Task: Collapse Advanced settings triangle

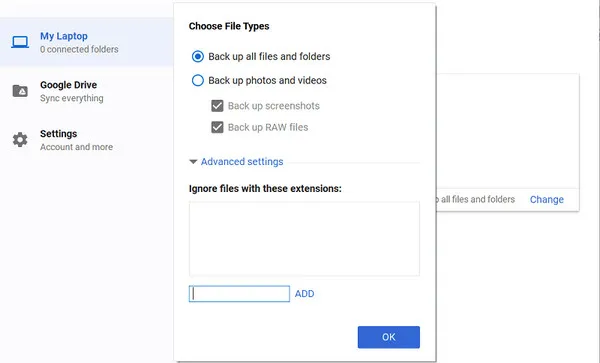Action: click(x=193, y=162)
